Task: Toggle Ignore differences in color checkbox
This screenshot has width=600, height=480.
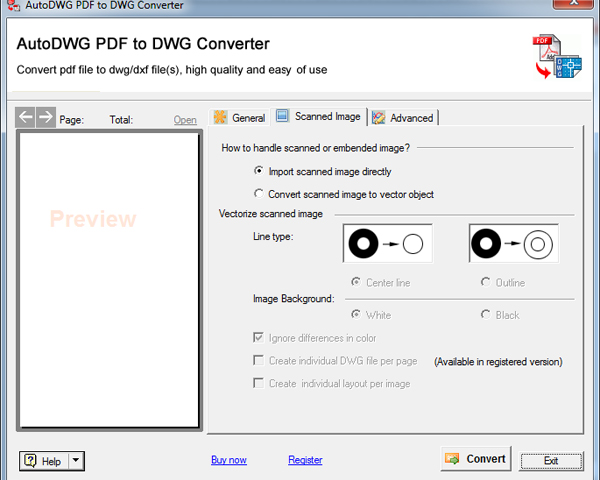Action: [259, 337]
